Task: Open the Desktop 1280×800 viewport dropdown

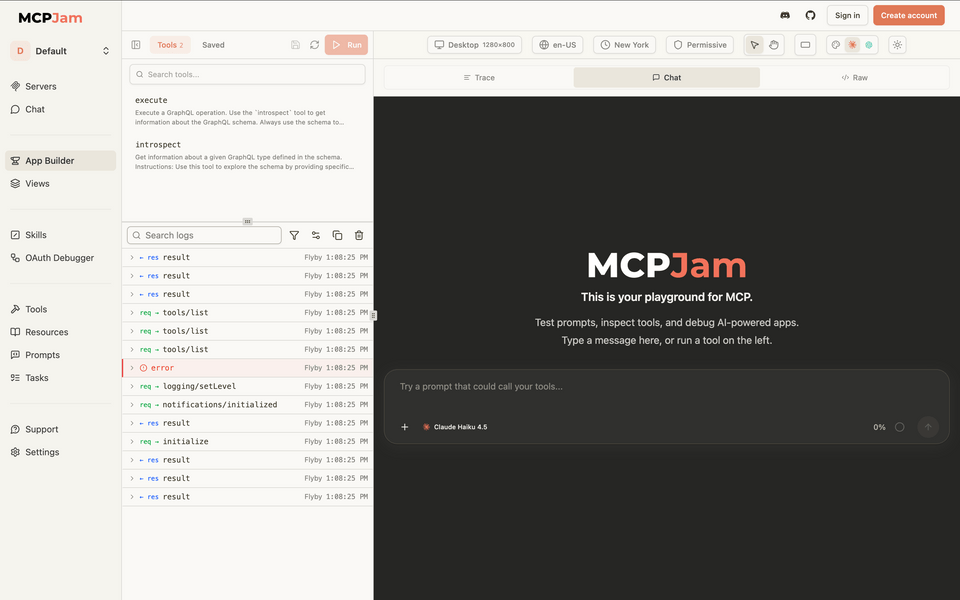Action: pos(474,44)
